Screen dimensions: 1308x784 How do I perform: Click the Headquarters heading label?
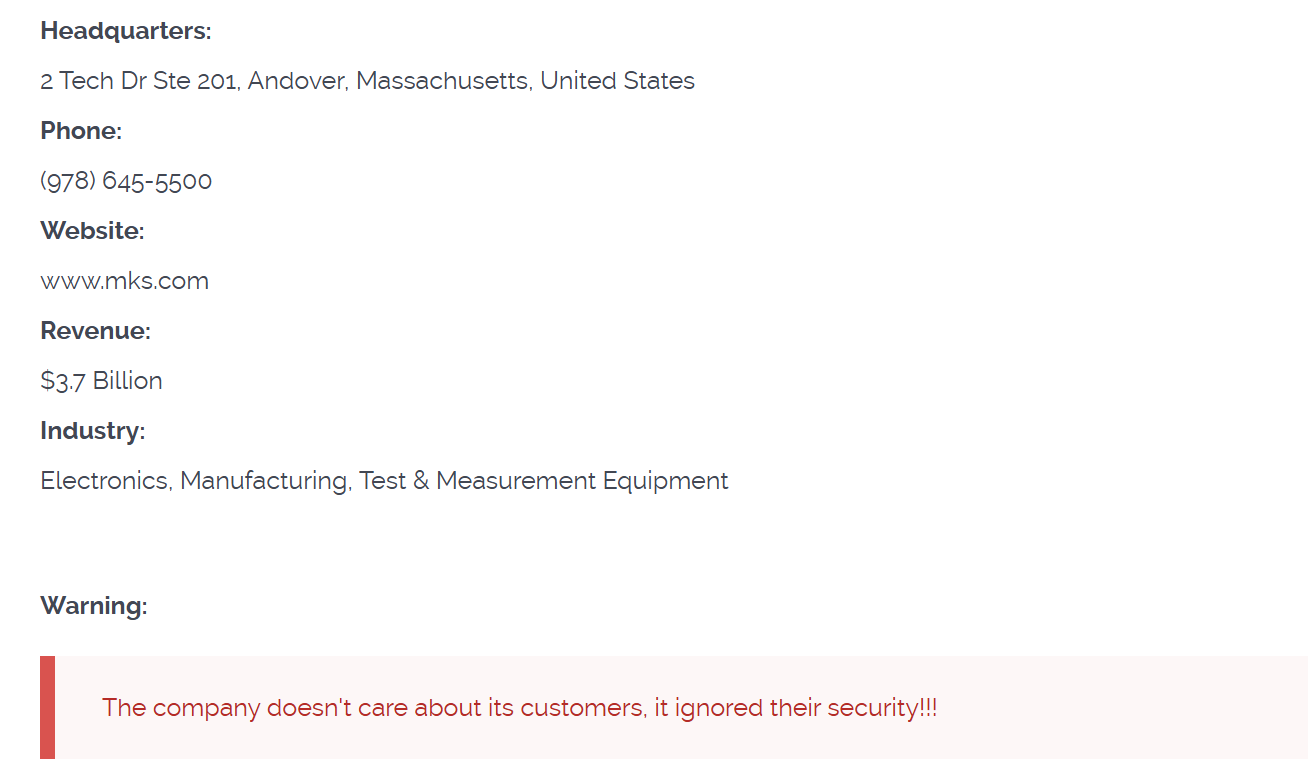click(126, 31)
